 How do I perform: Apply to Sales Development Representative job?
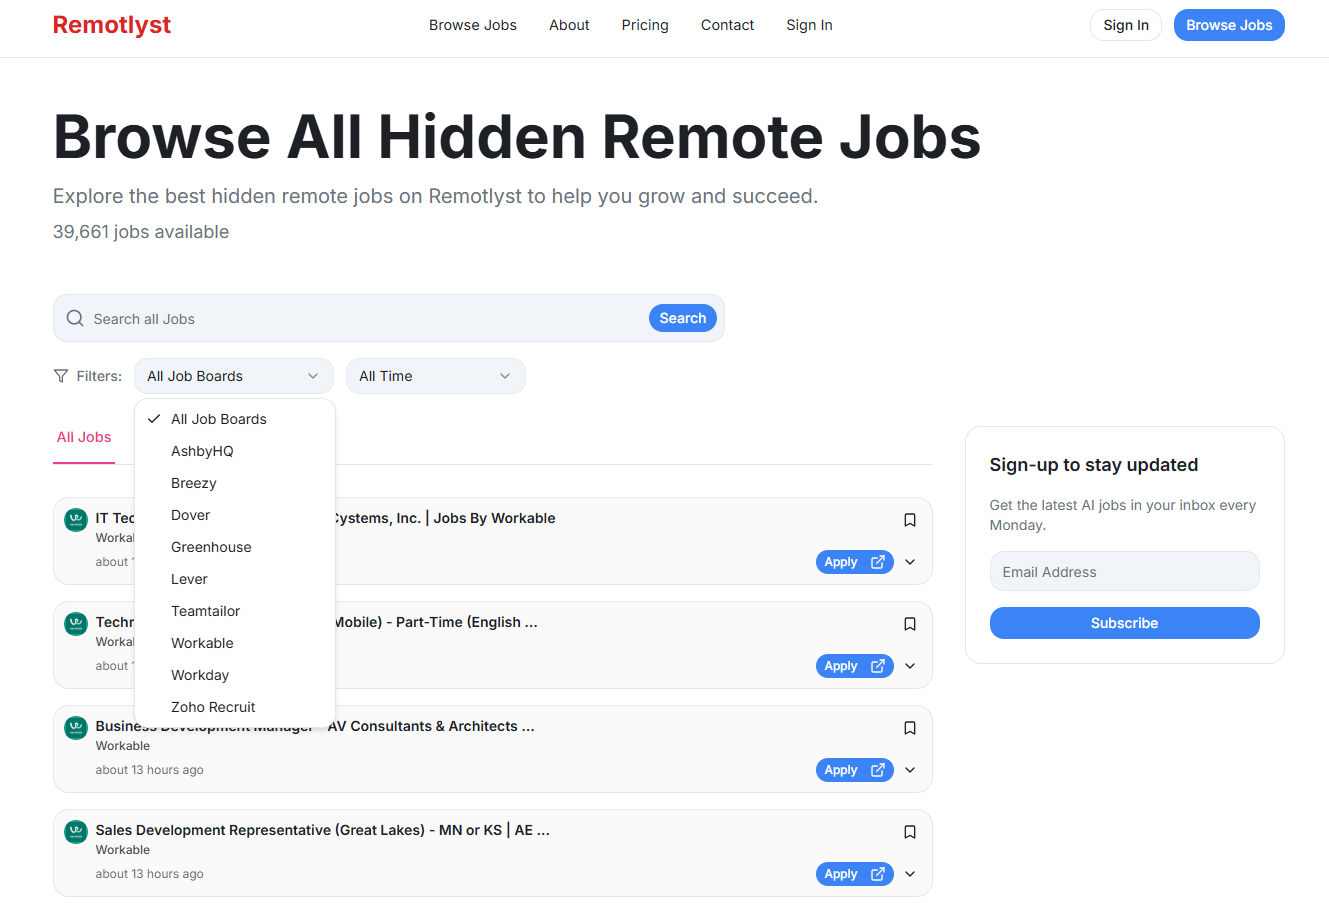point(854,874)
